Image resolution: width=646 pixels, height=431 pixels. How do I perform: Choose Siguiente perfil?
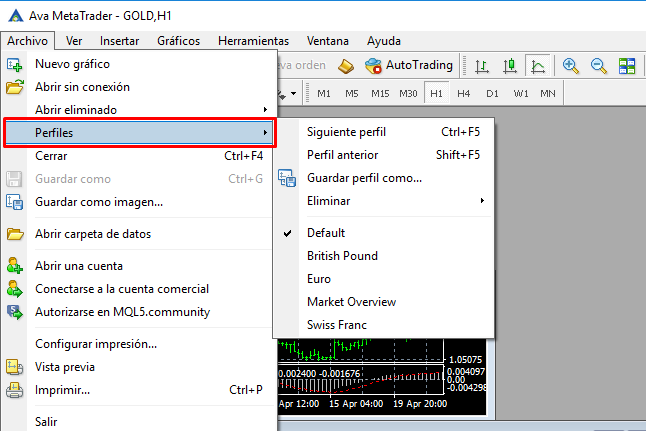pos(384,132)
